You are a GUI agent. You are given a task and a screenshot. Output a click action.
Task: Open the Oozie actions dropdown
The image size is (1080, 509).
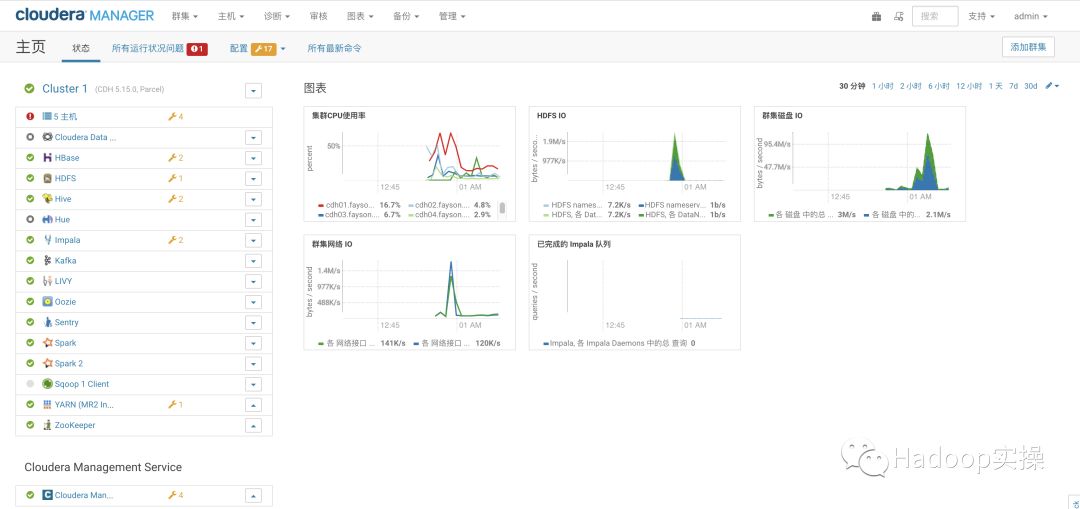pyautogui.click(x=253, y=302)
